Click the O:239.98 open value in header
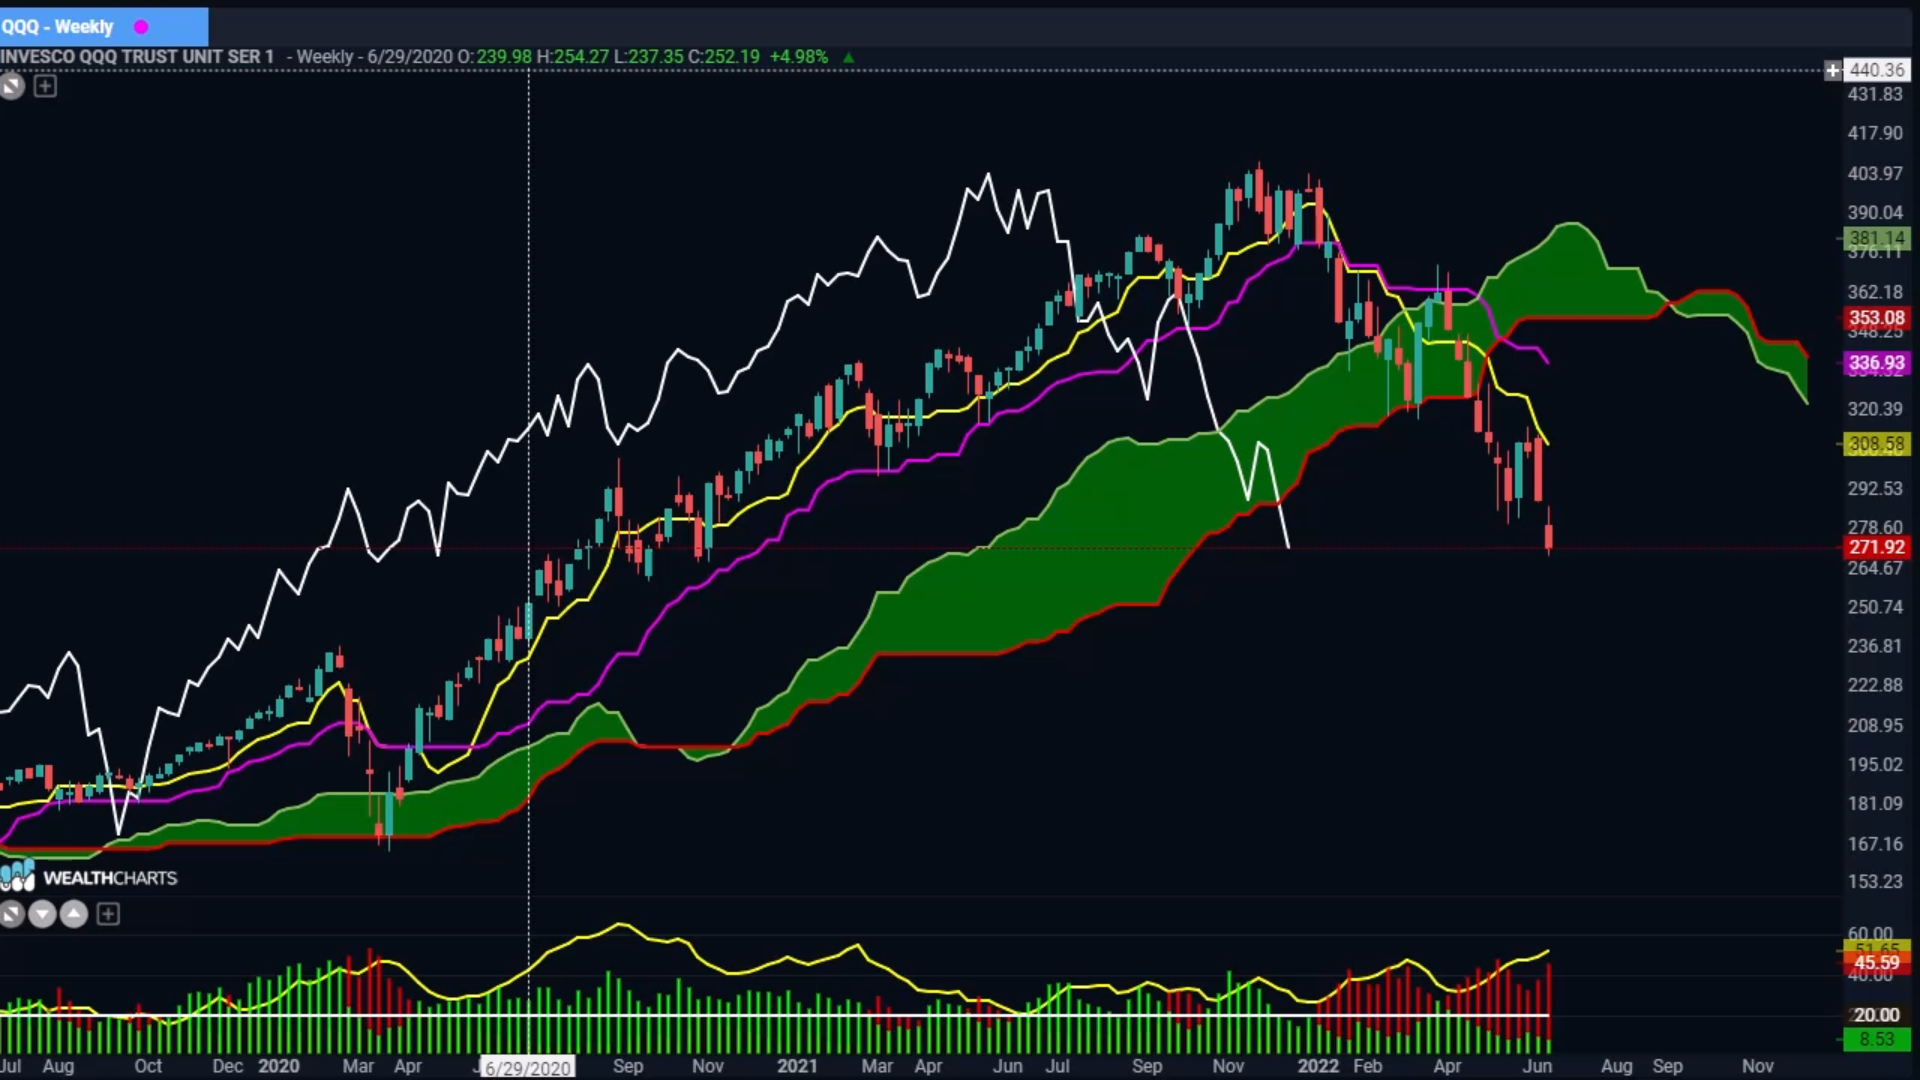Image resolution: width=1920 pixels, height=1080 pixels. [x=495, y=57]
